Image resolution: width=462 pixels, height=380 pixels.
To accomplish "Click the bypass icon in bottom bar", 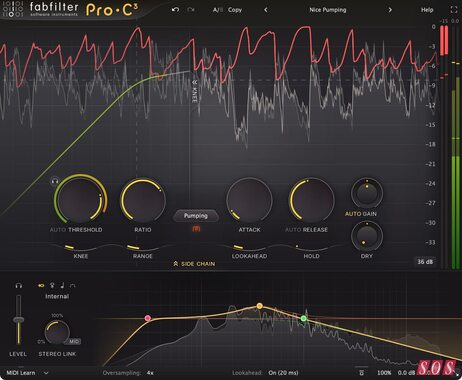I will pyautogui.click(x=361, y=372).
